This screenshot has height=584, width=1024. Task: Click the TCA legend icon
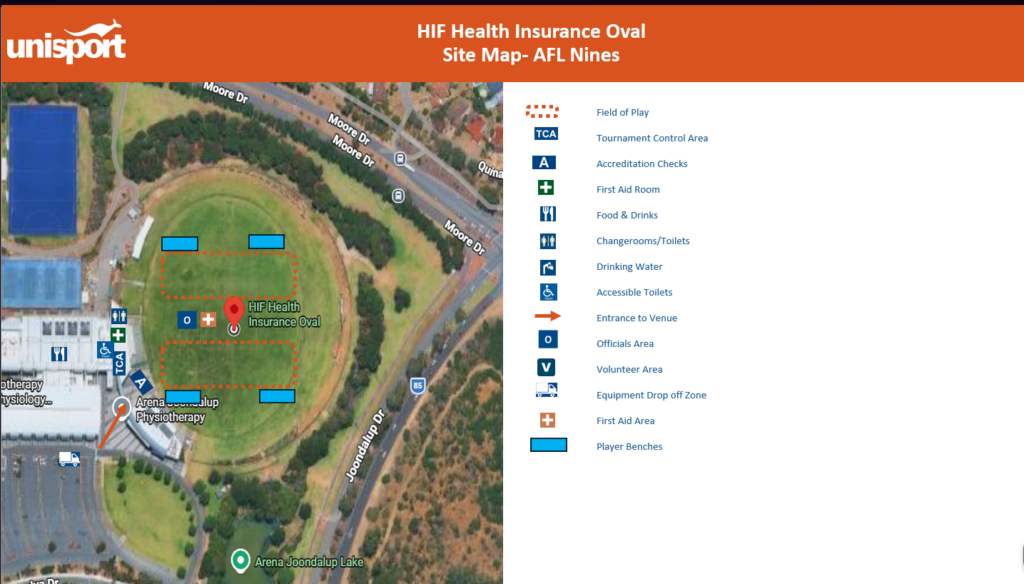point(546,134)
